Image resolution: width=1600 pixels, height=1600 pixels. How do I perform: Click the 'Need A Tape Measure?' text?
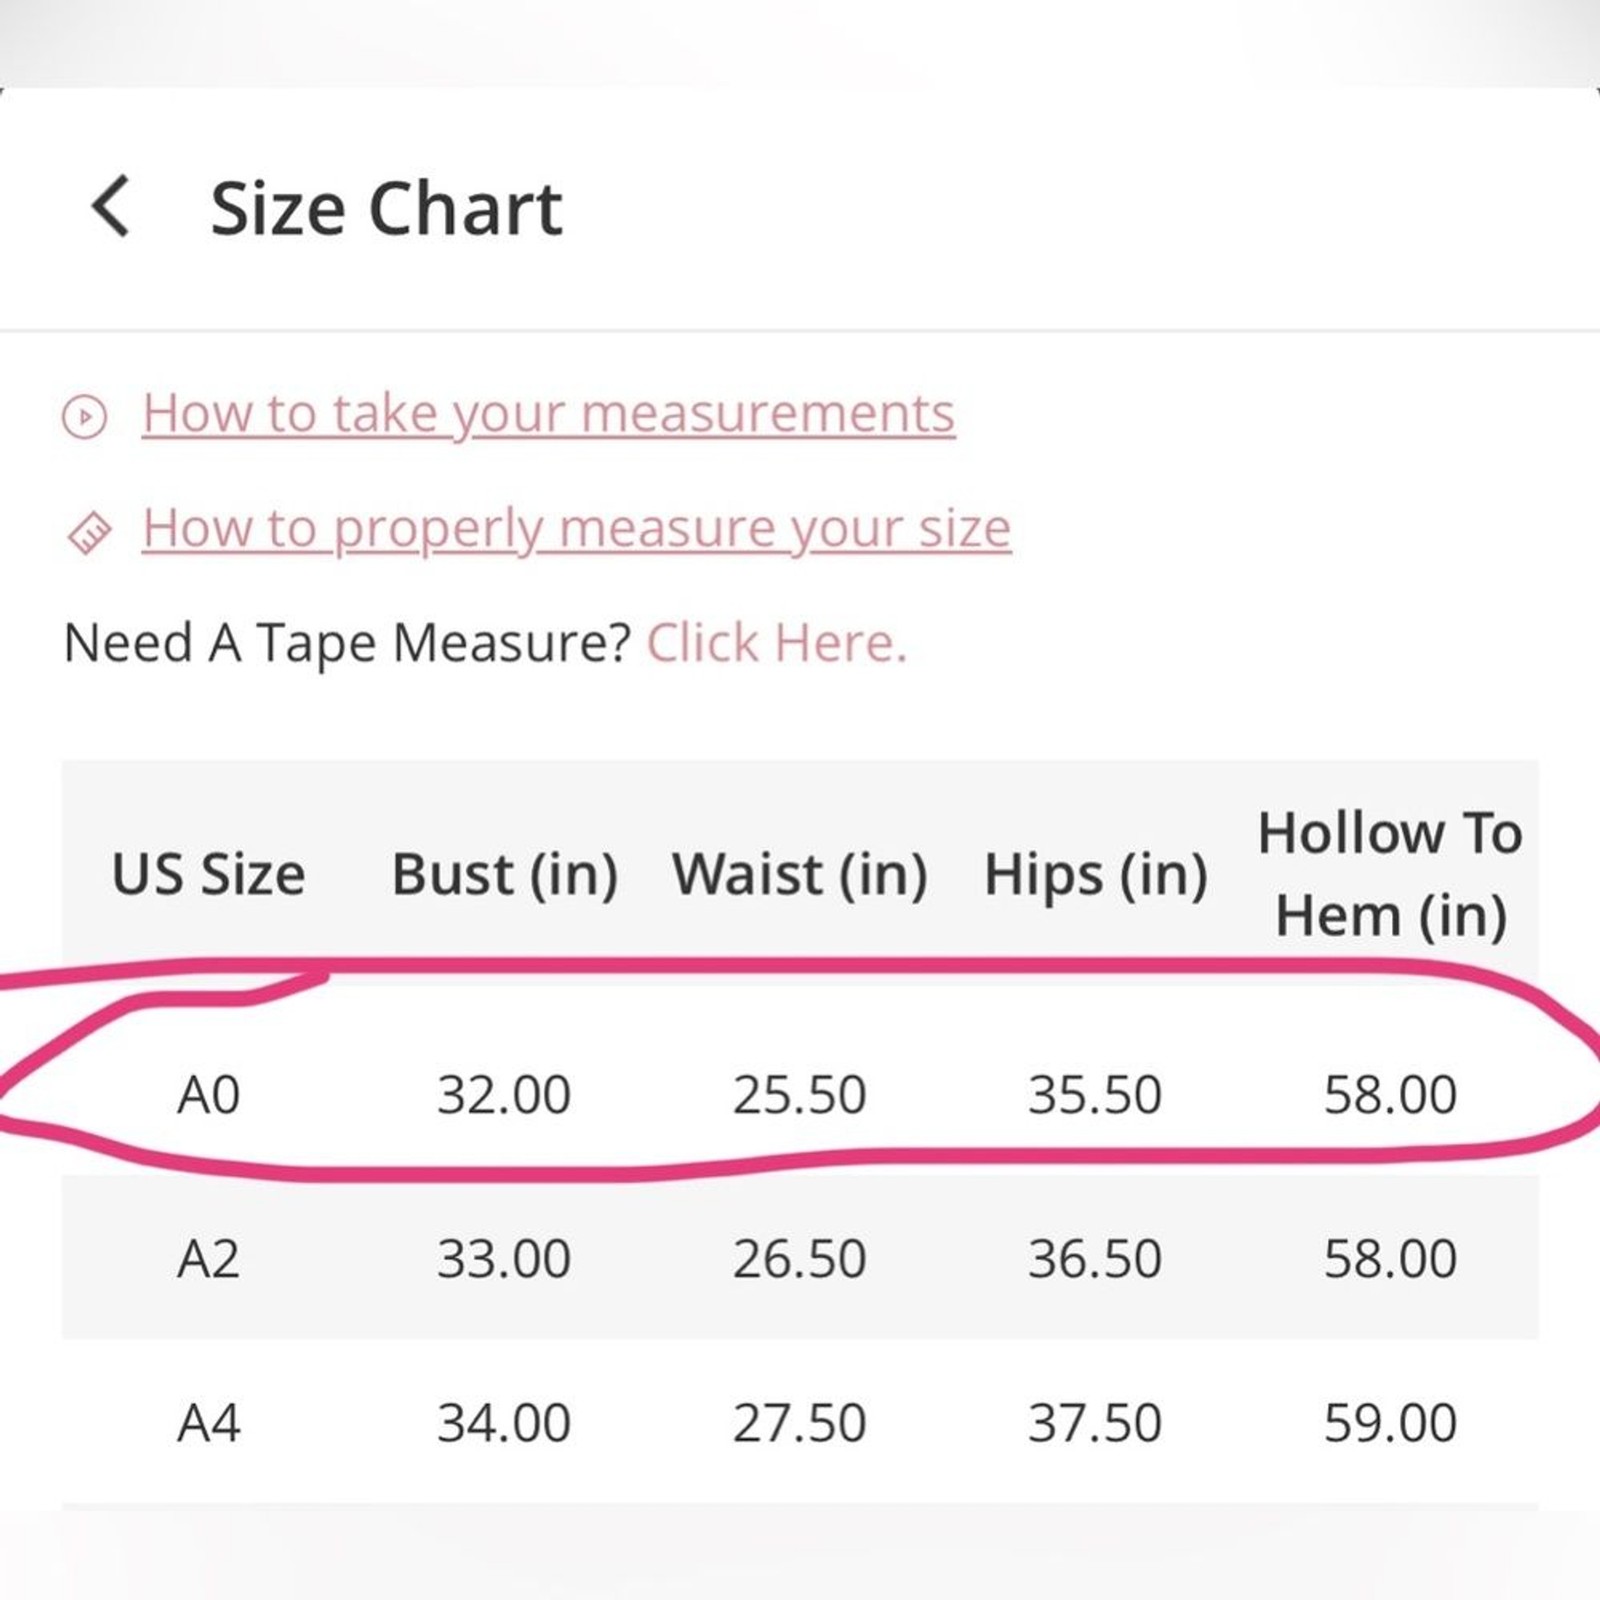(347, 643)
